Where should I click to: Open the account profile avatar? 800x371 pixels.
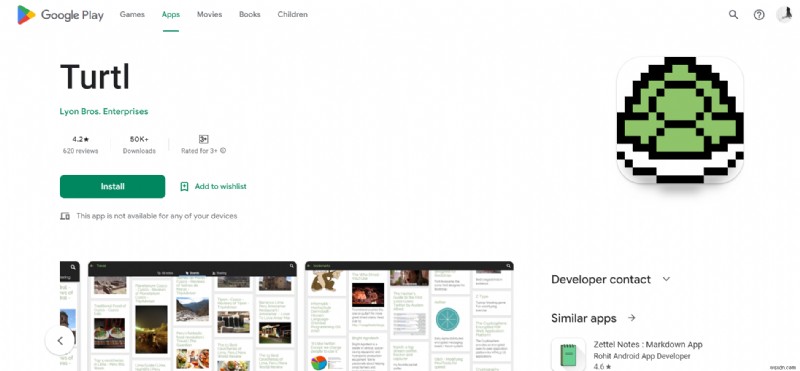pyautogui.click(x=784, y=15)
